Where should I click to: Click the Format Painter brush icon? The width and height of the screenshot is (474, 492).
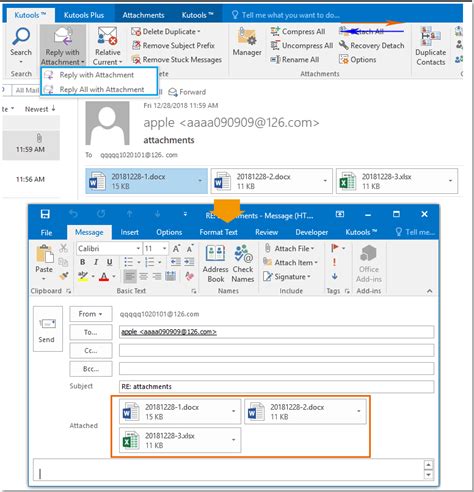coord(63,276)
